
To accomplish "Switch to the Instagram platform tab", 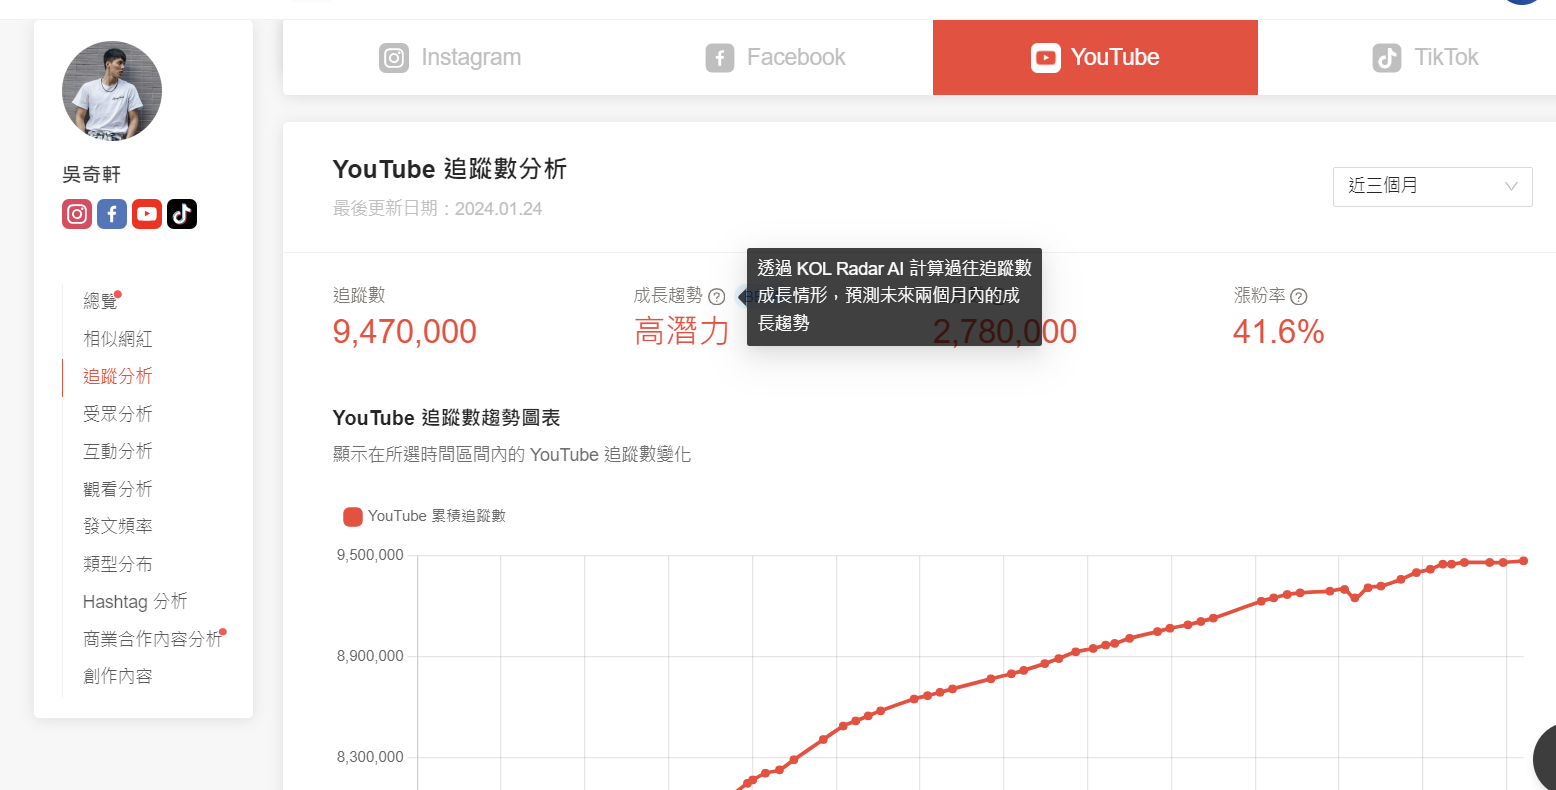I will (451, 58).
